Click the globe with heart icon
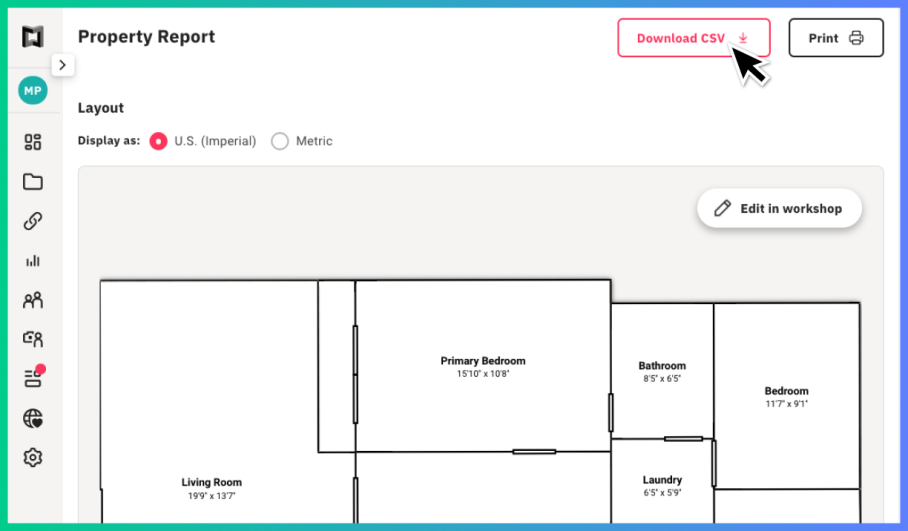Viewport: 908px width, 531px height. [33, 418]
